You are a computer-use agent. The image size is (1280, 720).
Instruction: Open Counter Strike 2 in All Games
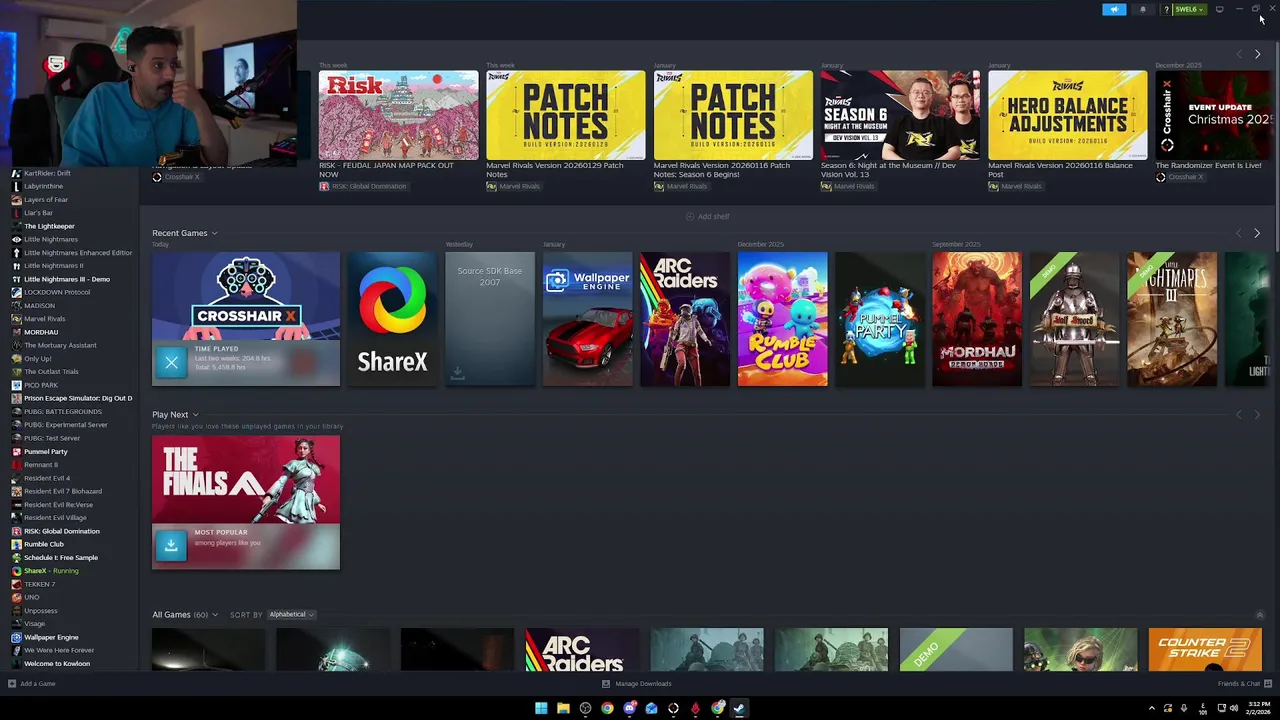click(x=1205, y=650)
